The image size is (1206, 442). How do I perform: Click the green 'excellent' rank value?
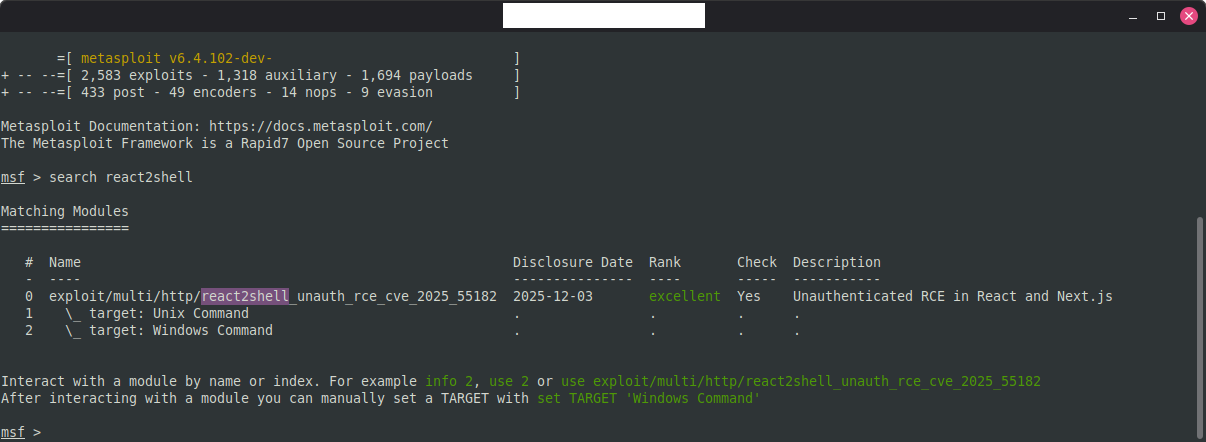[x=684, y=296]
